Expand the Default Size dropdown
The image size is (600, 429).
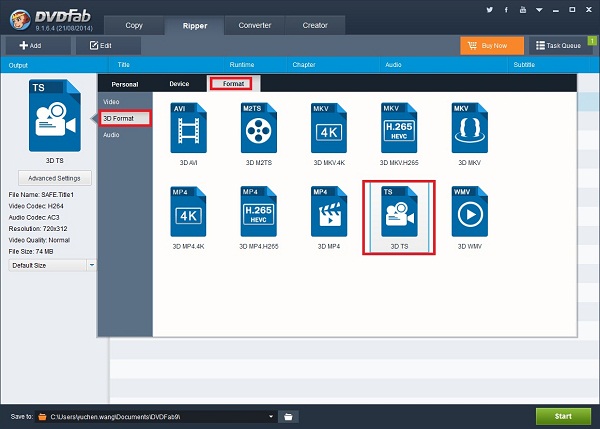[x=91, y=265]
